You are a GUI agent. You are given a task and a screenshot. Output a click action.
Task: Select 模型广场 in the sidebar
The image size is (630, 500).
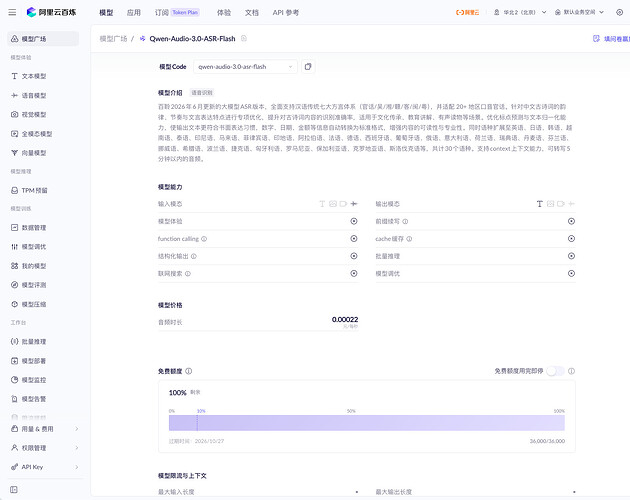43,39
